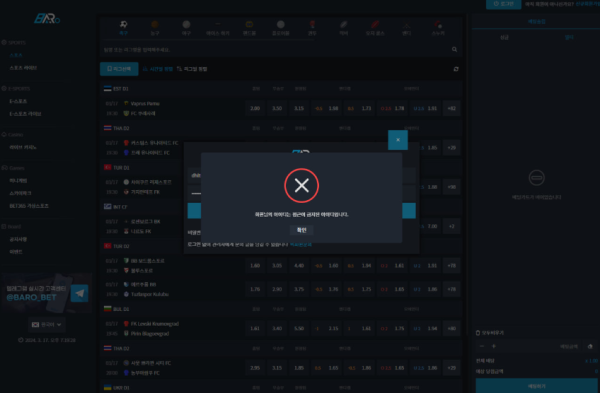Image resolution: width=600 pixels, height=393 pixels.
Task: Expand the +82 more markets for EST D1
Action: pyautogui.click(x=452, y=108)
